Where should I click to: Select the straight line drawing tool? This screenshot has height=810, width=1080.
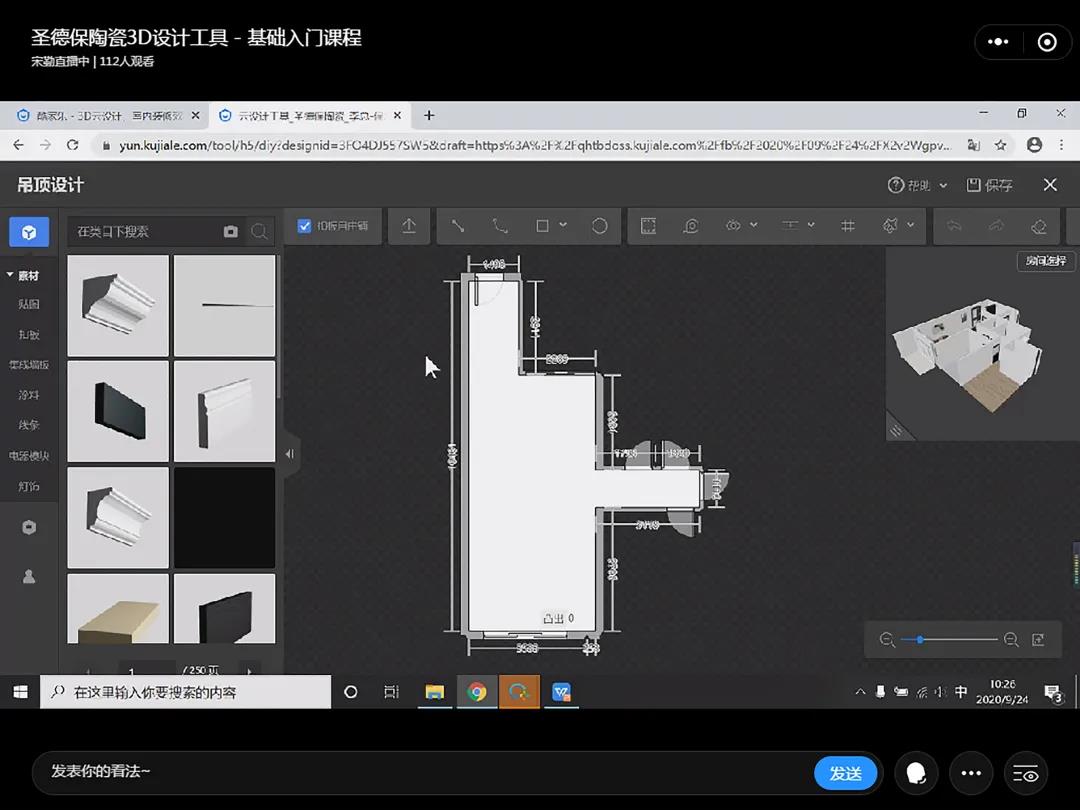pos(458,226)
